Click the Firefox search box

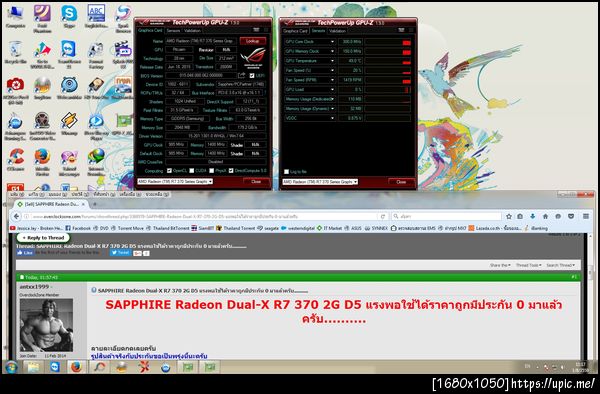pos(447,217)
